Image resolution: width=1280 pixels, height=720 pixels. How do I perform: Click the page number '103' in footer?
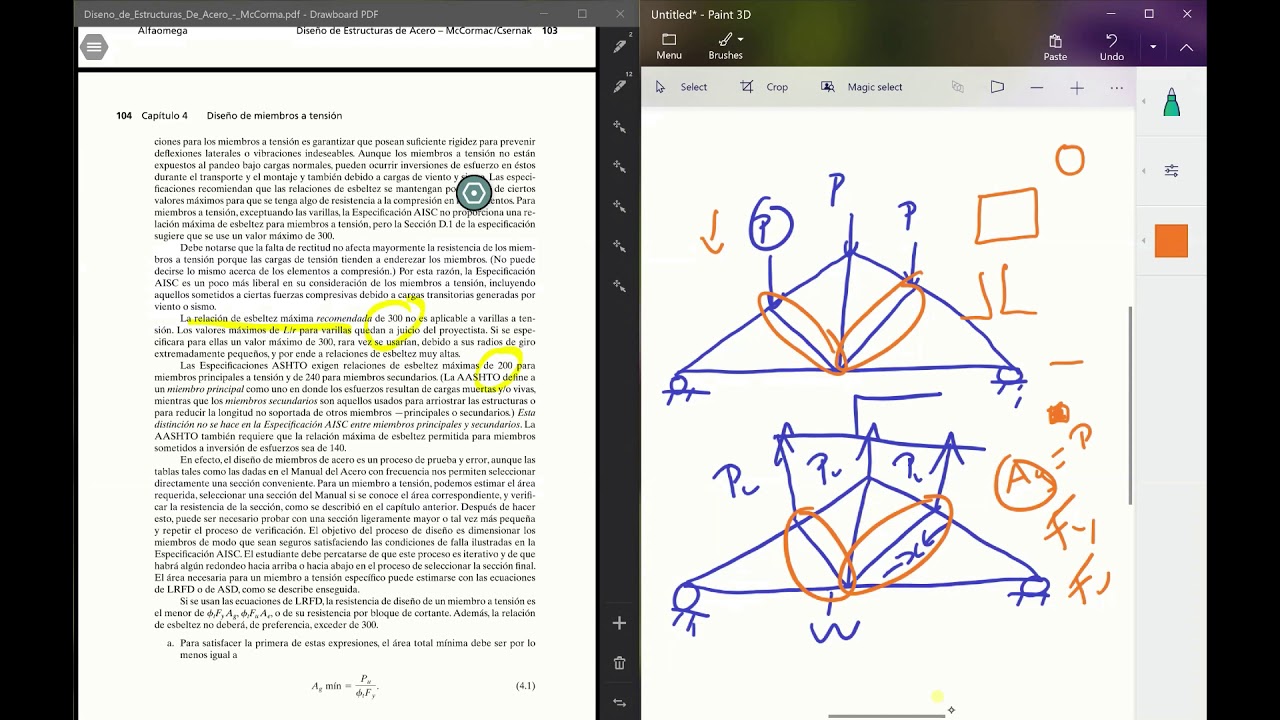tap(549, 31)
